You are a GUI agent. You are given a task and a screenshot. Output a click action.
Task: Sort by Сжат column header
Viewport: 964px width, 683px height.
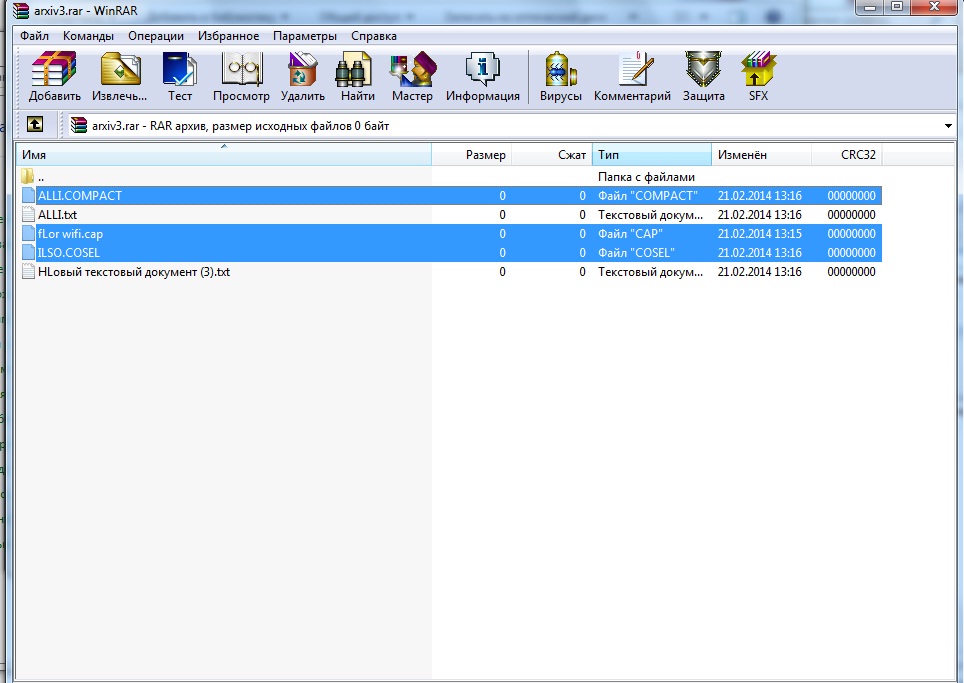[x=551, y=154]
